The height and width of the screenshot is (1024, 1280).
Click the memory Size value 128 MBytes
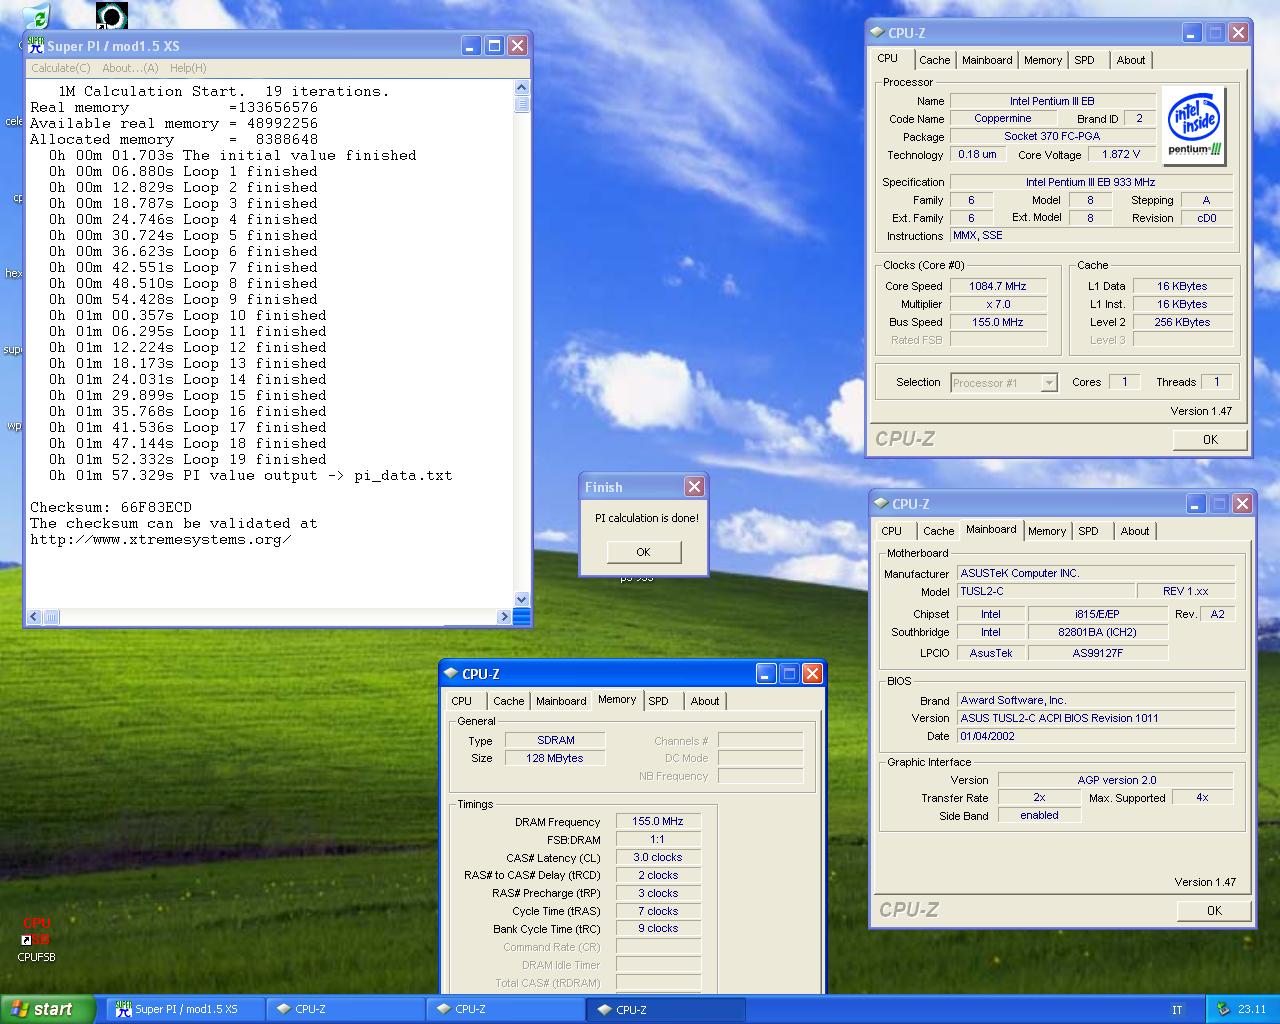coord(556,758)
